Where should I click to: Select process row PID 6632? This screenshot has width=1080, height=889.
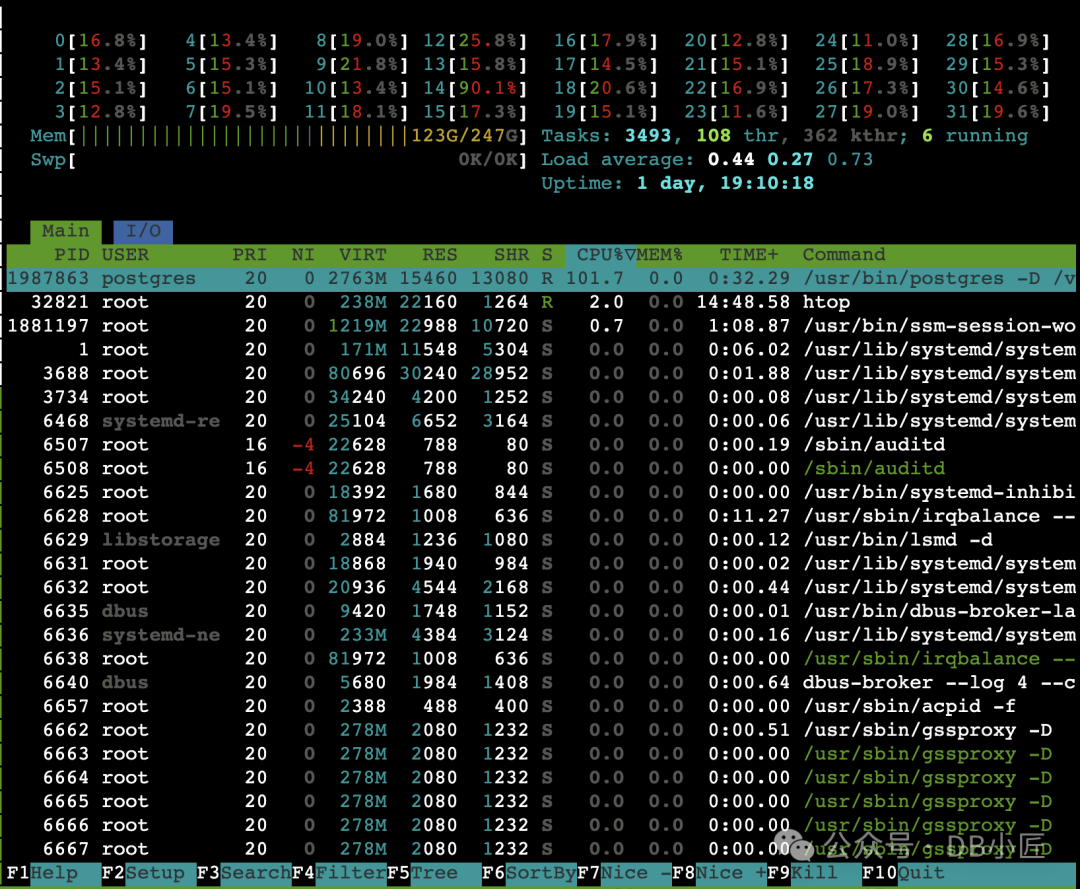pos(541,588)
